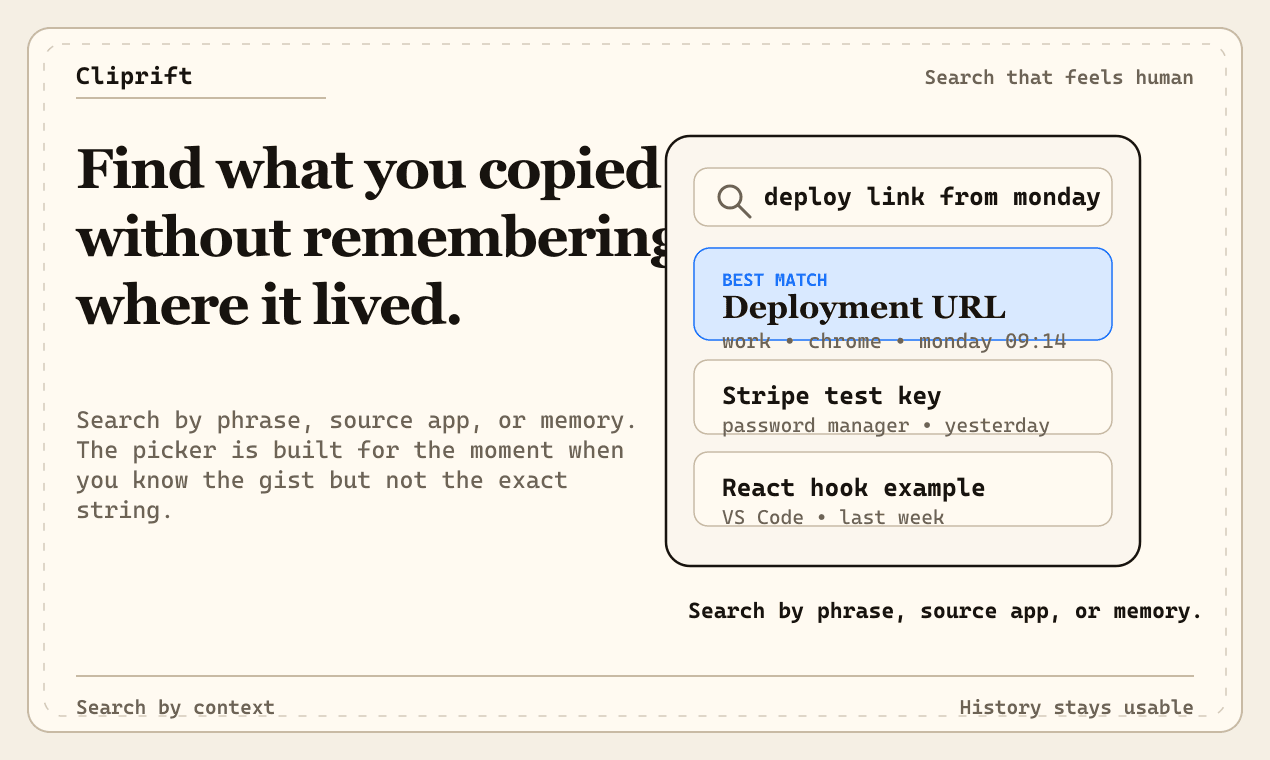
Task: Click the last week timestamp label
Action: pyautogui.click(x=892, y=517)
